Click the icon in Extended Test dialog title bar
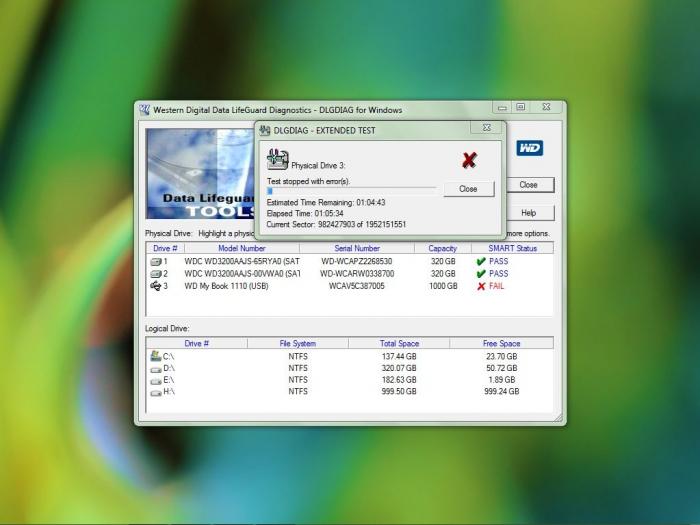 265,130
